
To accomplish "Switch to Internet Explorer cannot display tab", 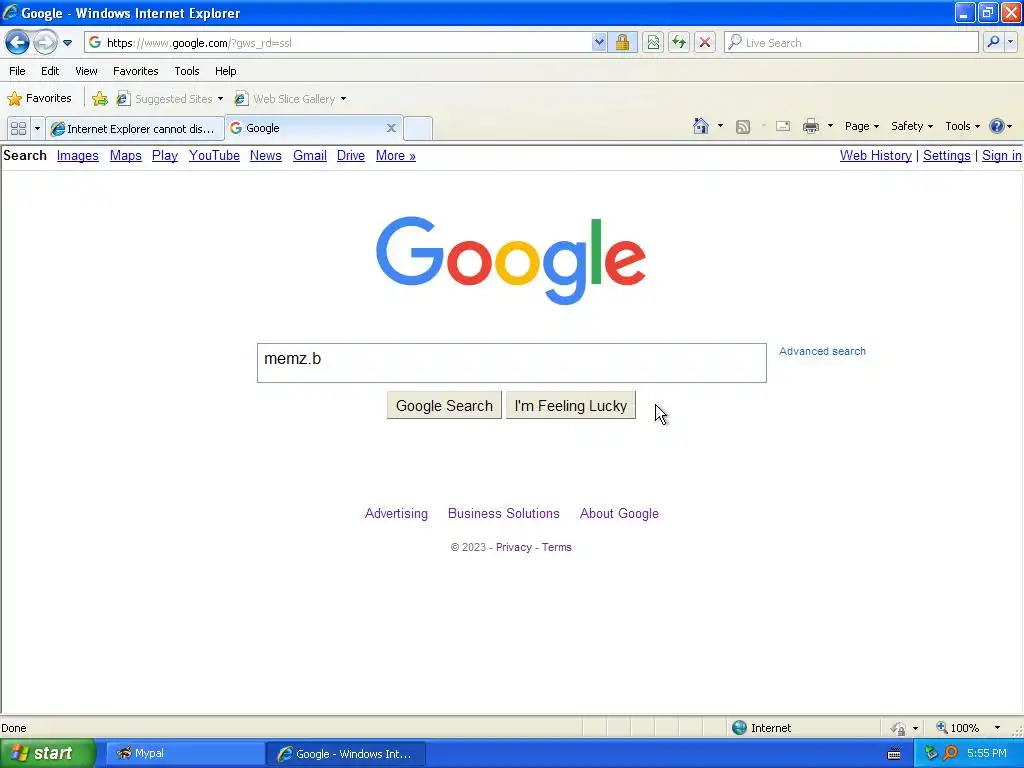I will click(135, 129).
